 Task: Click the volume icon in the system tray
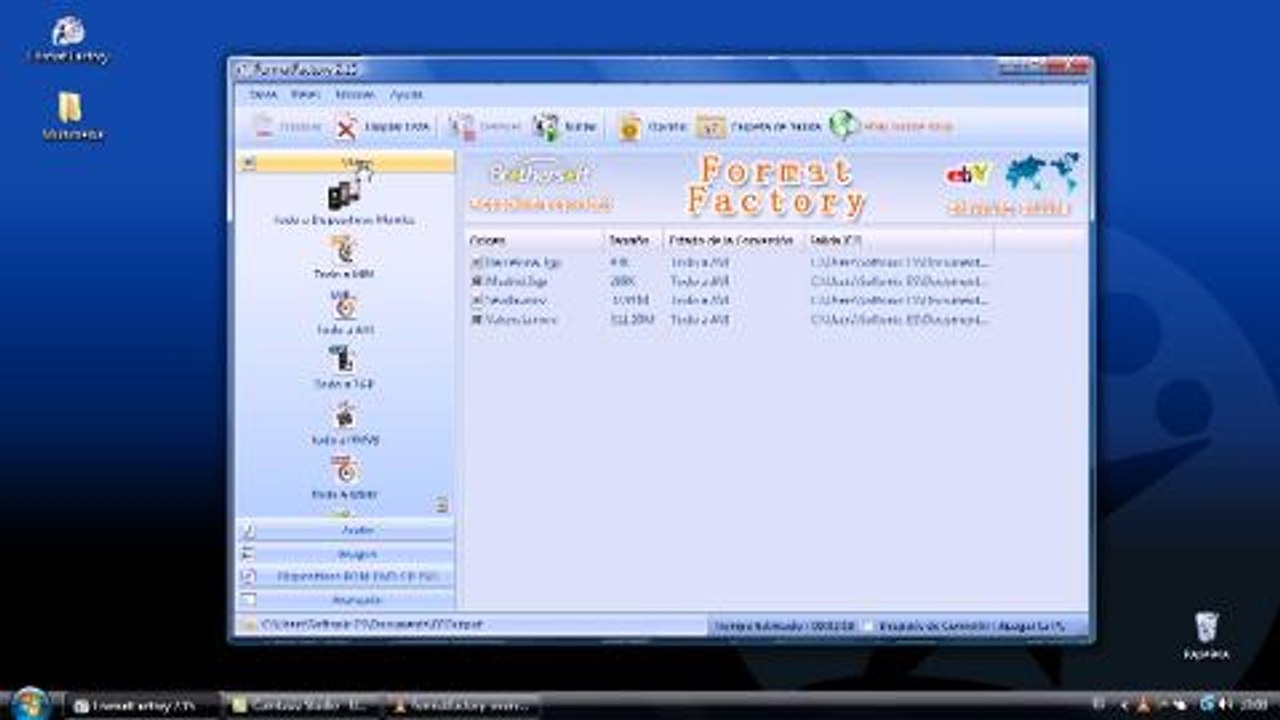1224,704
